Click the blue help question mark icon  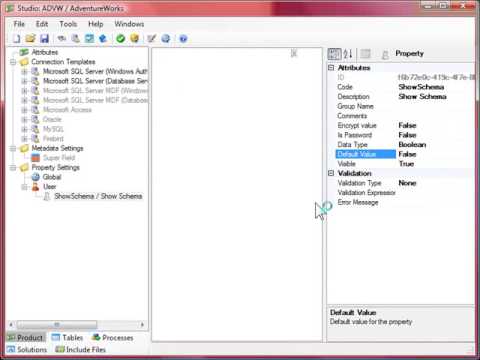click(183, 39)
